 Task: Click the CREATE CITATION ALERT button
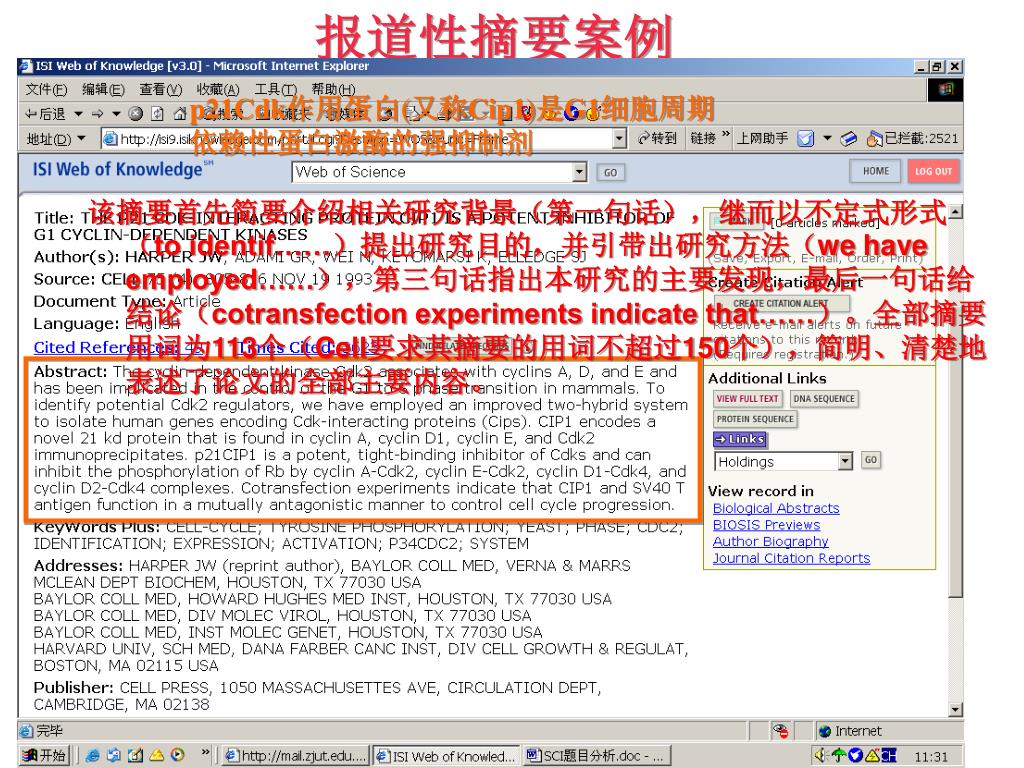pyautogui.click(x=780, y=303)
